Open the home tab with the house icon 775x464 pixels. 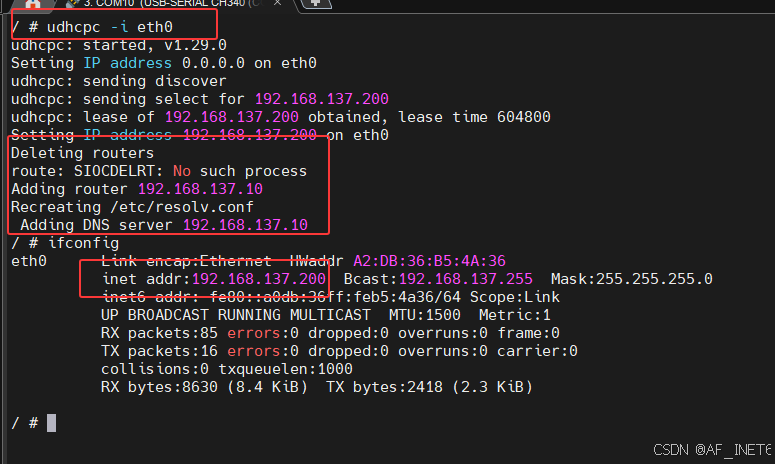point(33,3)
